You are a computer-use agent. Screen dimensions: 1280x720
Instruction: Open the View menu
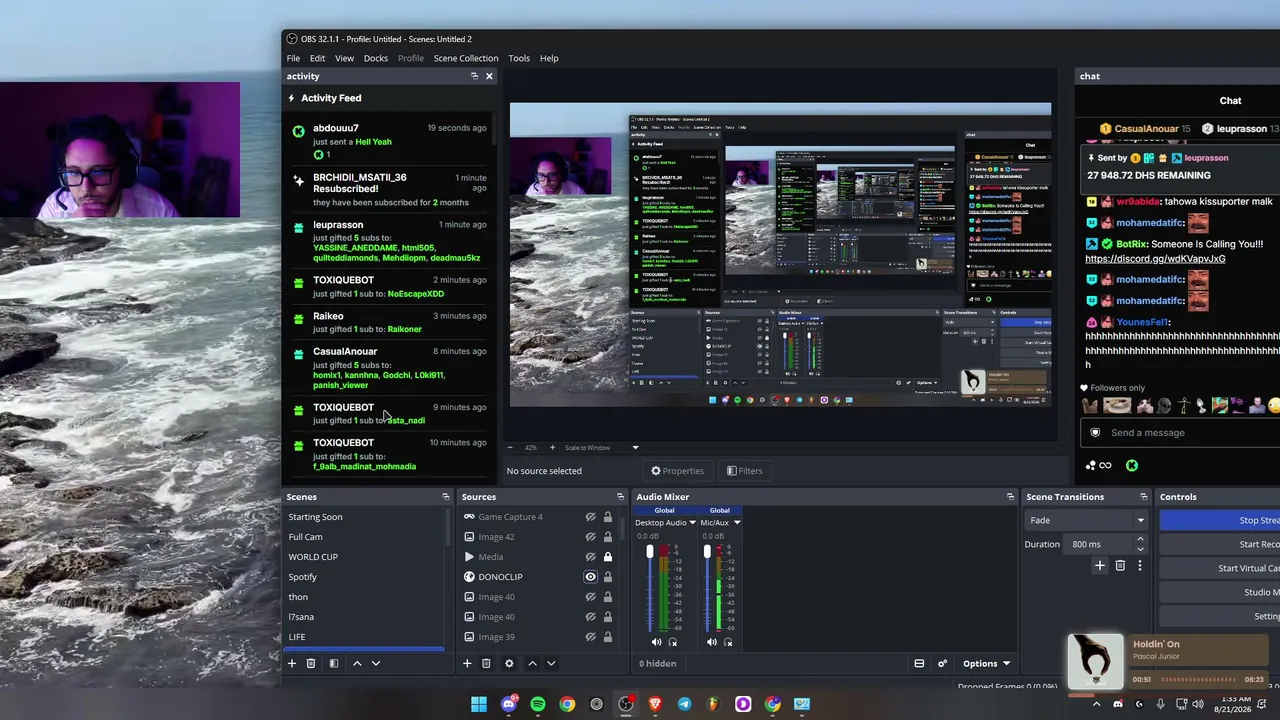(344, 58)
